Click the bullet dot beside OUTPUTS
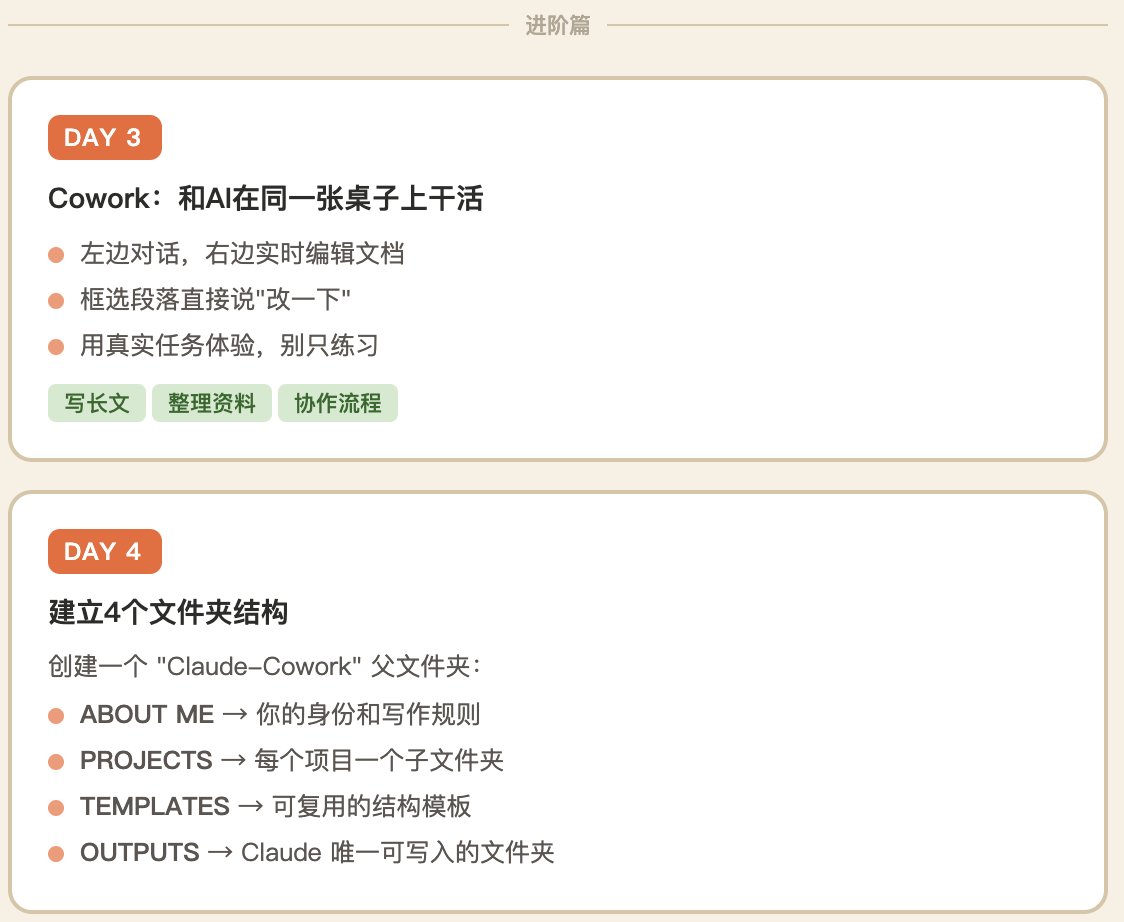 (x=56, y=854)
